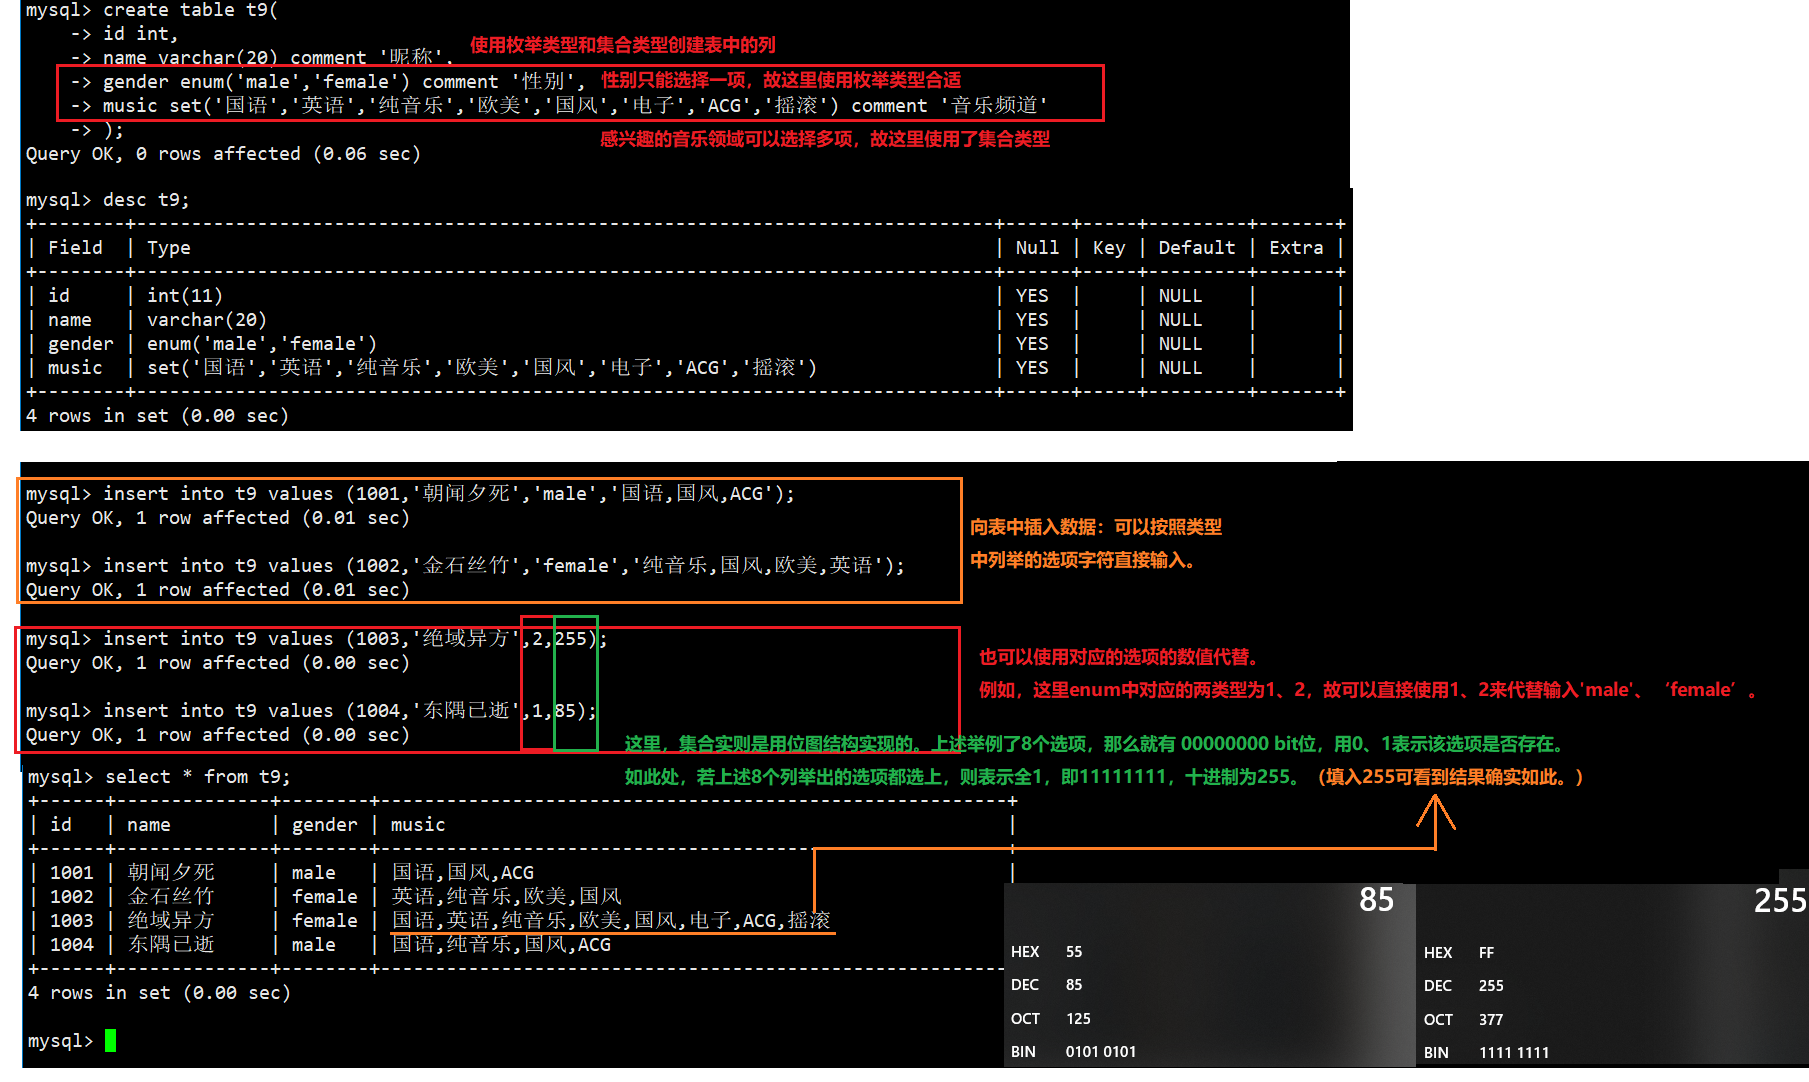The height and width of the screenshot is (1082, 1809).
Task: Select the DEC 255 row in the calculator
Action: [x=1464, y=986]
